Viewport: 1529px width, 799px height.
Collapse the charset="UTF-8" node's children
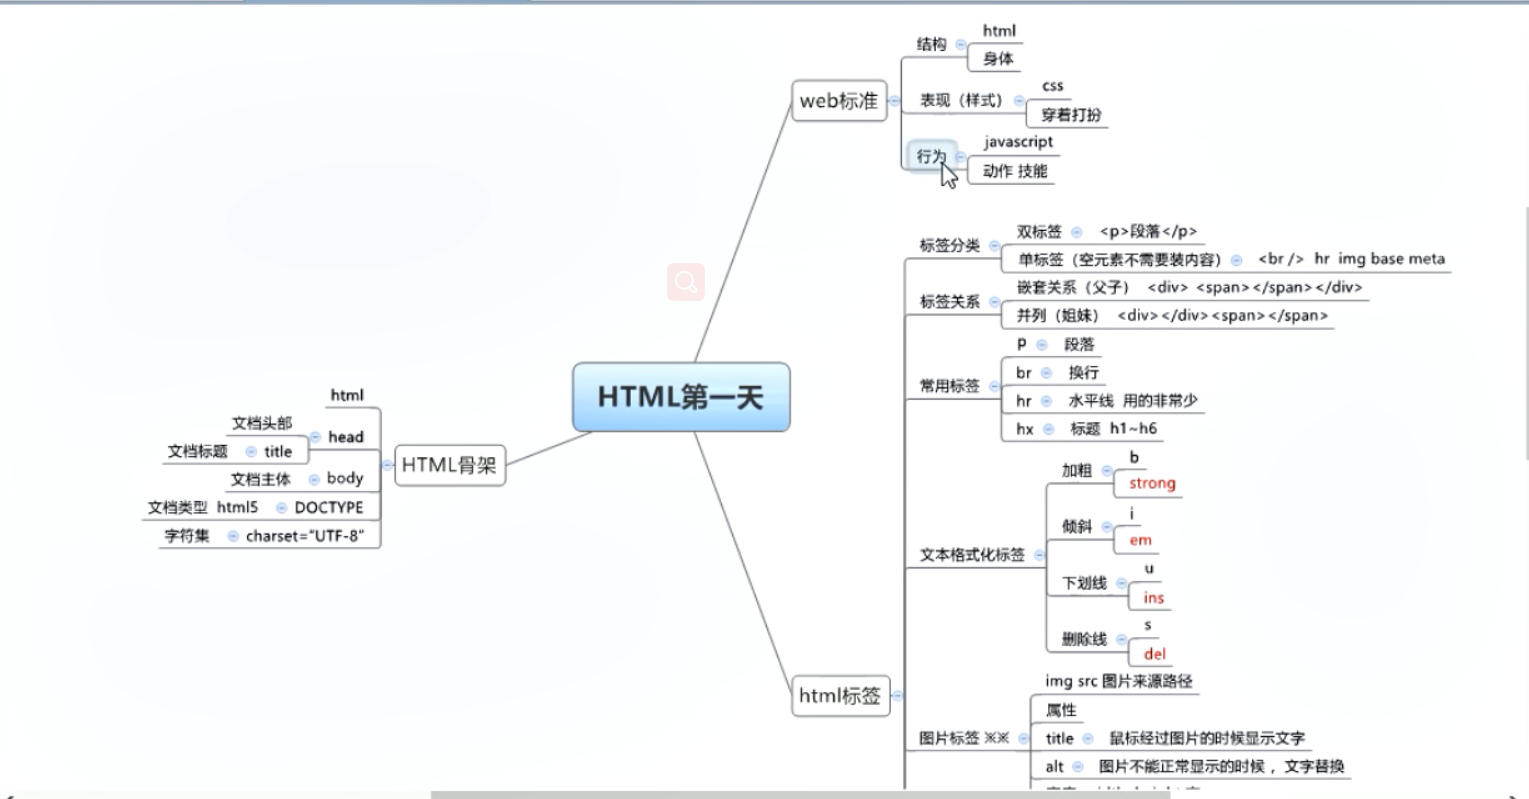click(233, 536)
